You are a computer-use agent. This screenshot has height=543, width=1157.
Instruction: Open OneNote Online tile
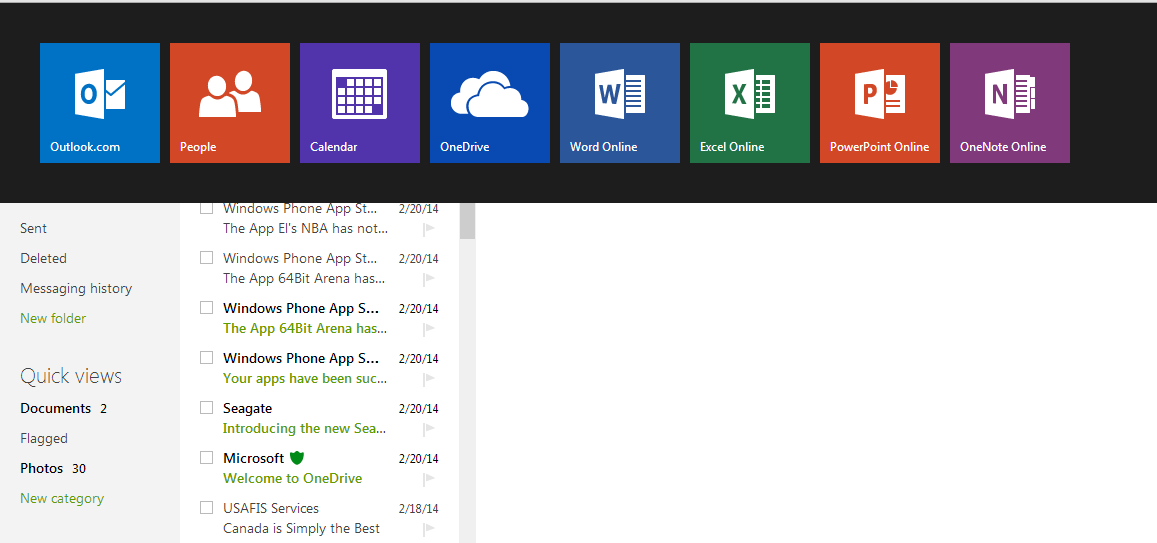coord(1009,103)
